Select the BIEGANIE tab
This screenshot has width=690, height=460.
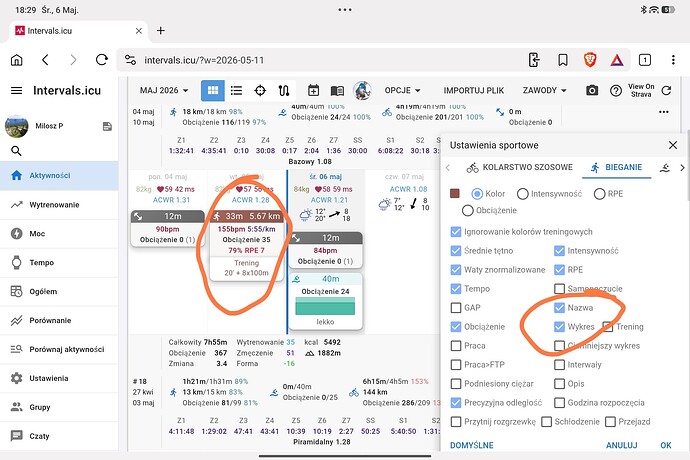coord(616,168)
